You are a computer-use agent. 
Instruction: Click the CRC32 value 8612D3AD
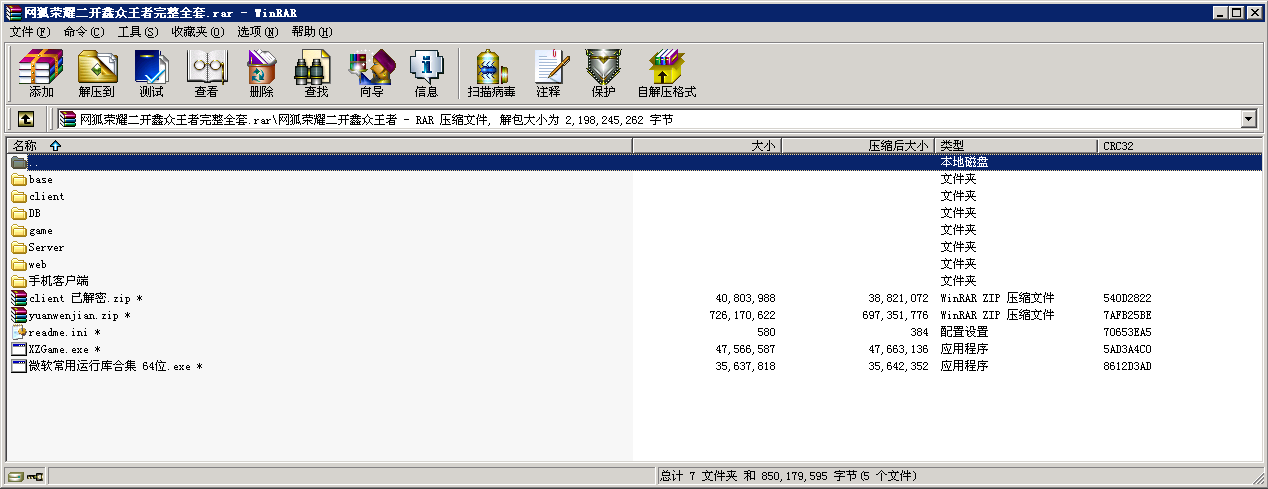(1127, 367)
